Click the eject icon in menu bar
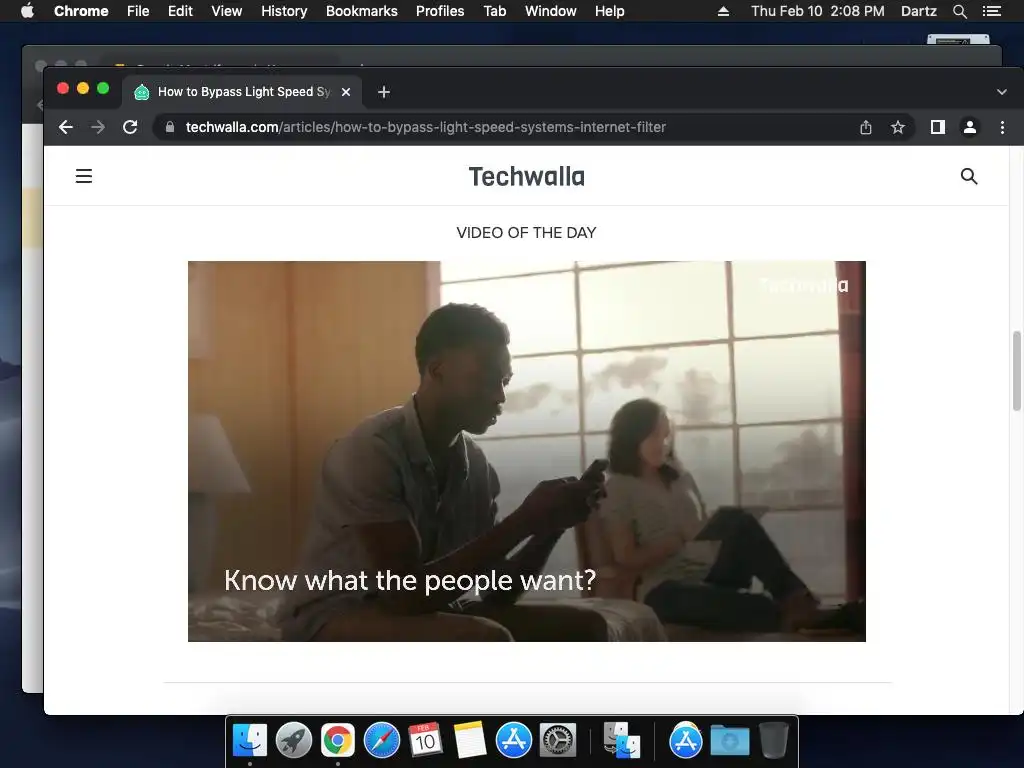The width and height of the screenshot is (1024, 768). click(724, 11)
